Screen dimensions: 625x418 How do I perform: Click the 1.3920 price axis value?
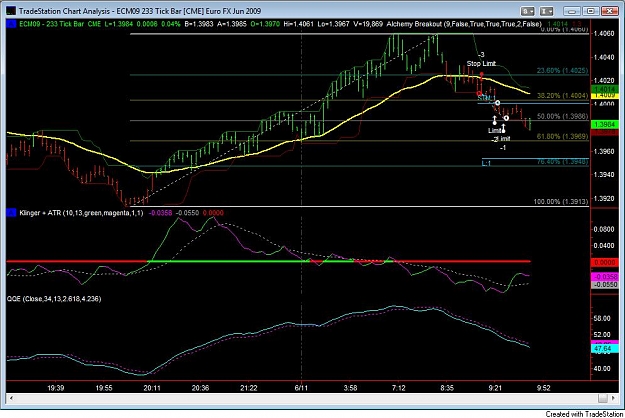point(604,198)
